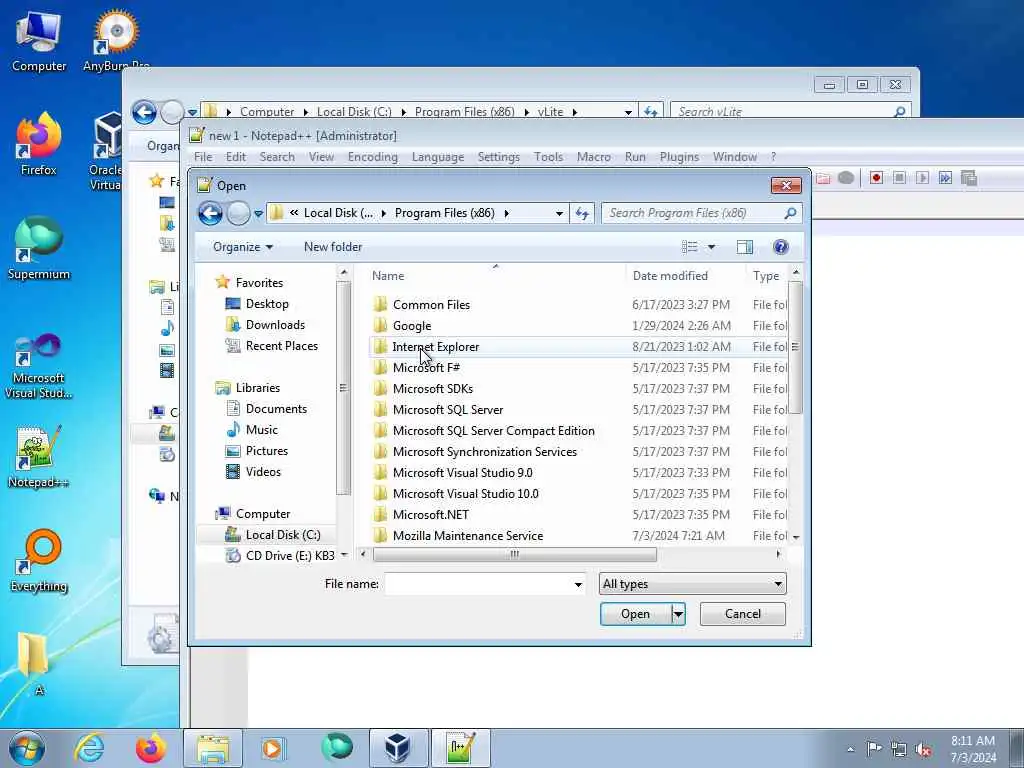Show hidden system tray icons

pos(850,749)
